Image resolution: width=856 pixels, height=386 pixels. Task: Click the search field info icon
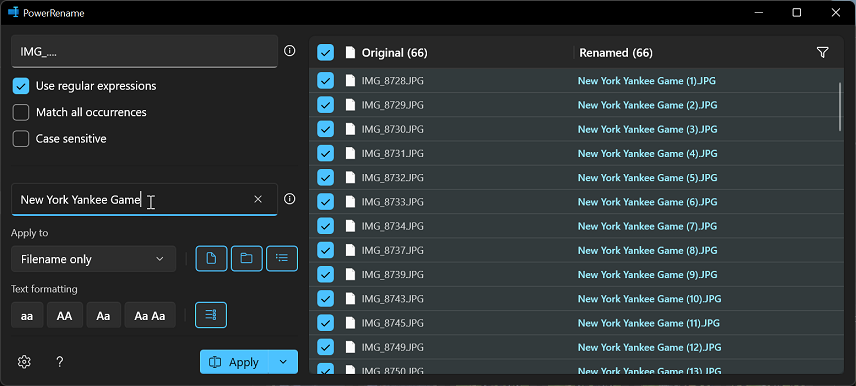[290, 51]
